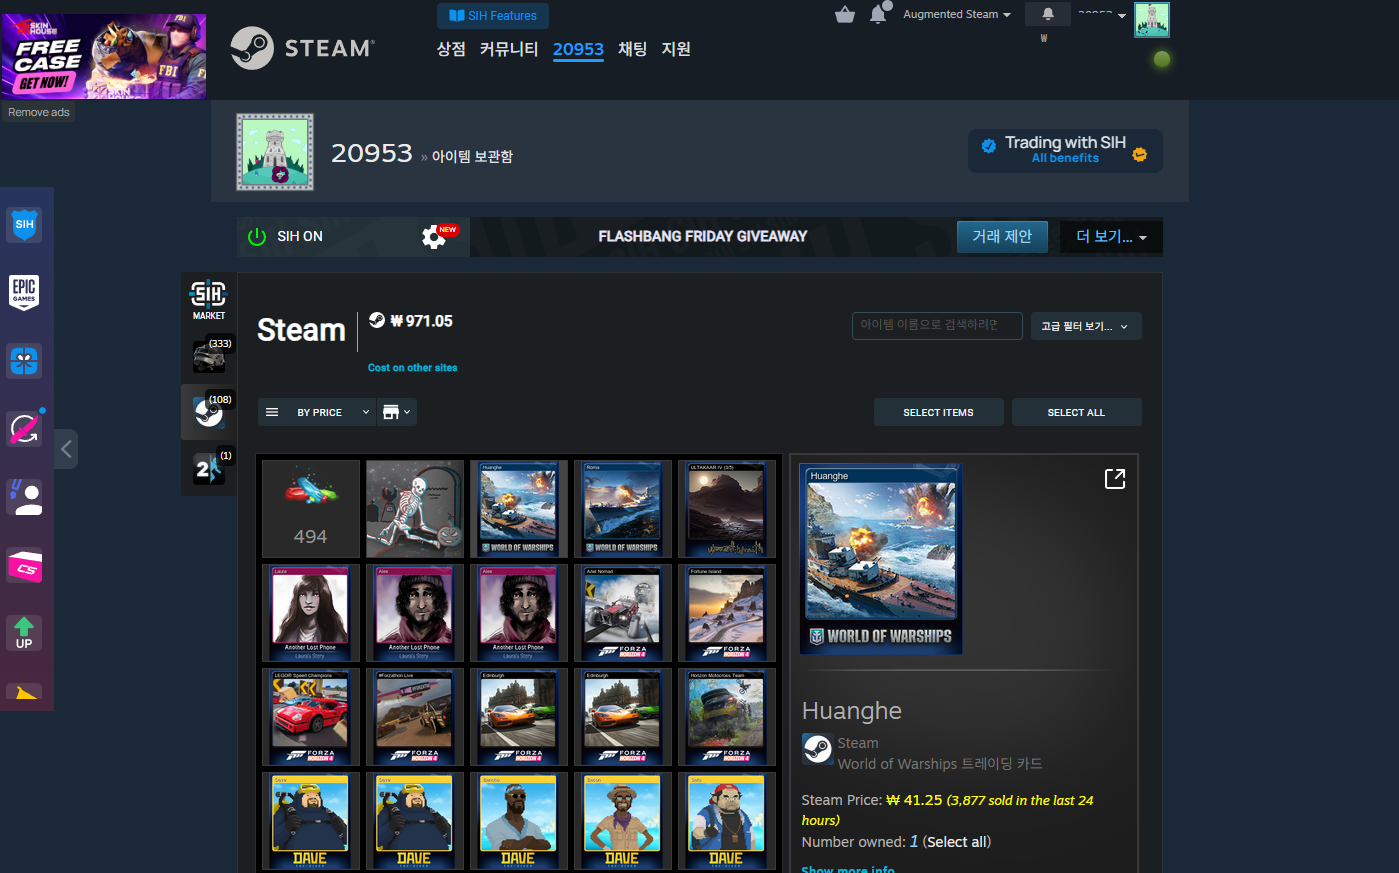Switch to the PUBG inventory (333)
Viewport: 1399px width, 873px height.
point(209,355)
